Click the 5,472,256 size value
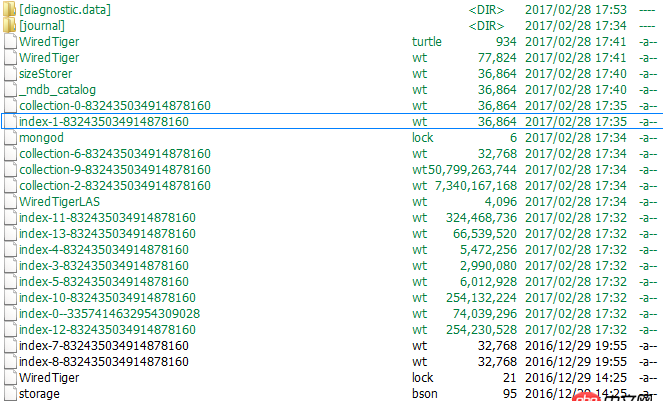This screenshot has height=401, width=663. point(488,250)
